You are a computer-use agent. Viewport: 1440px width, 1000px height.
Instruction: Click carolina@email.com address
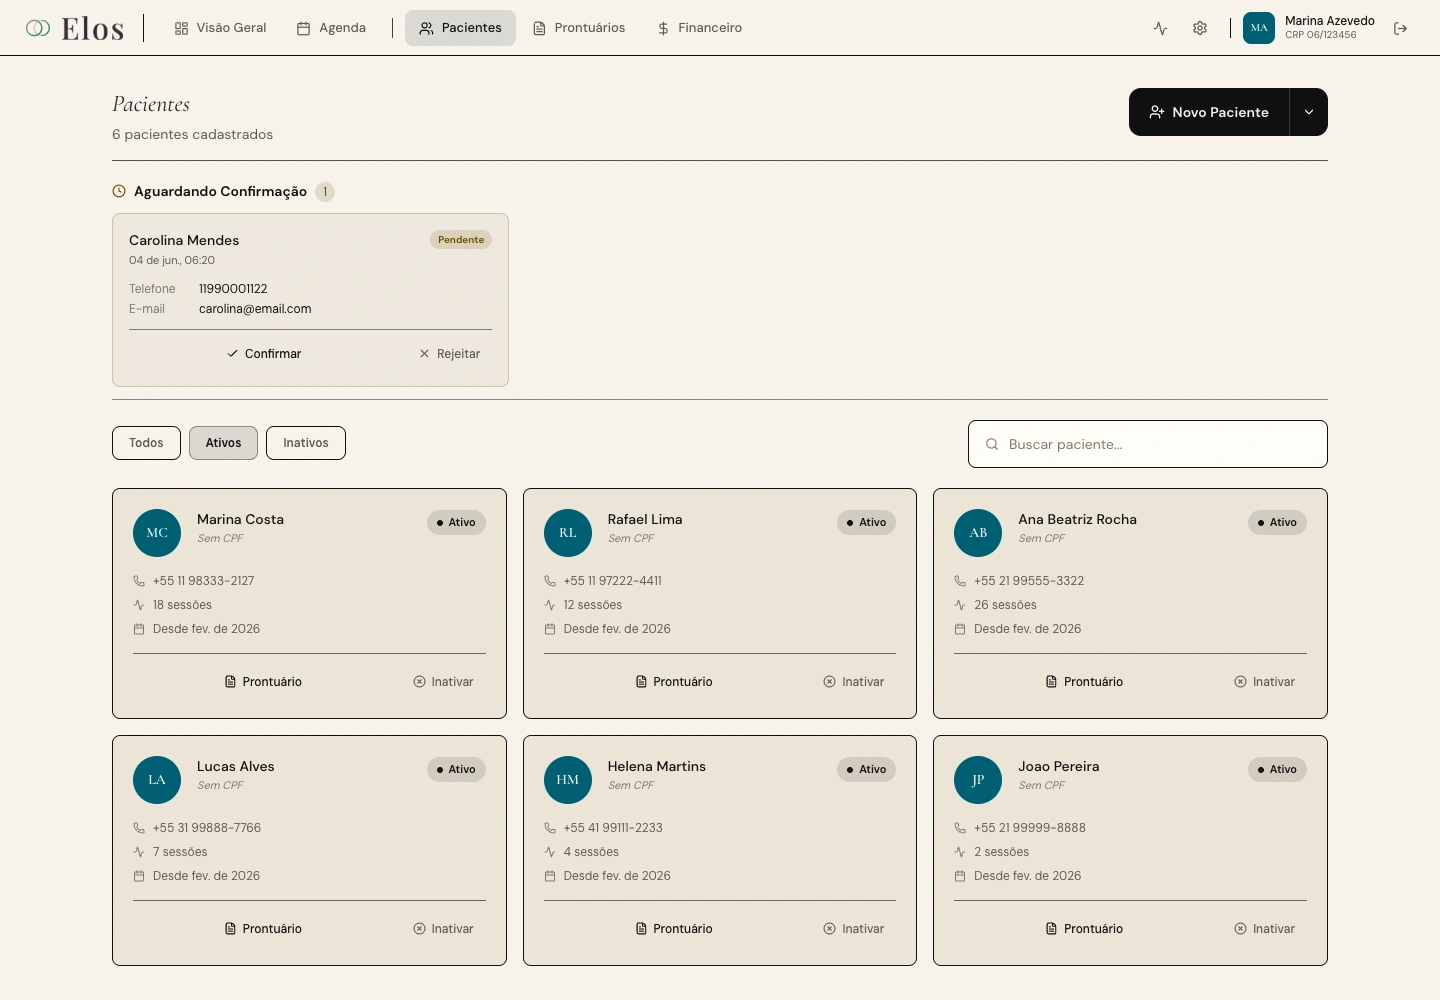255,309
